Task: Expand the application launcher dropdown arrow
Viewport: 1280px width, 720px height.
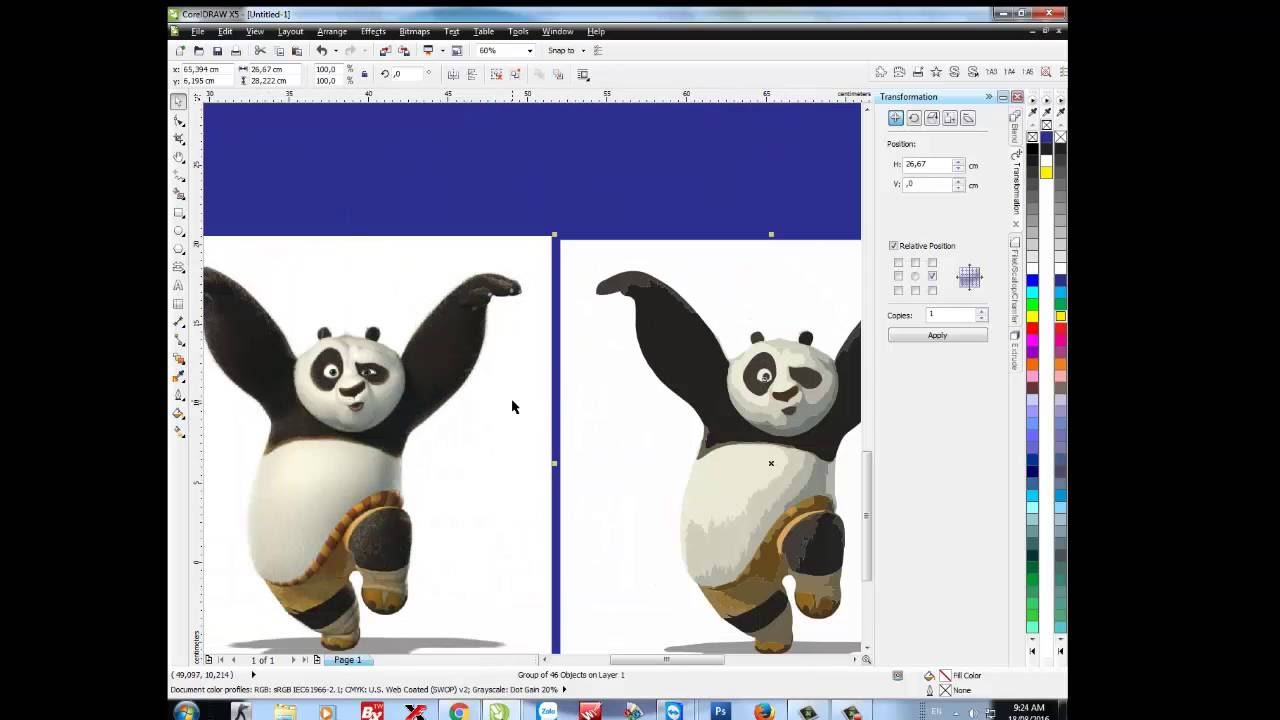Action: point(442,51)
